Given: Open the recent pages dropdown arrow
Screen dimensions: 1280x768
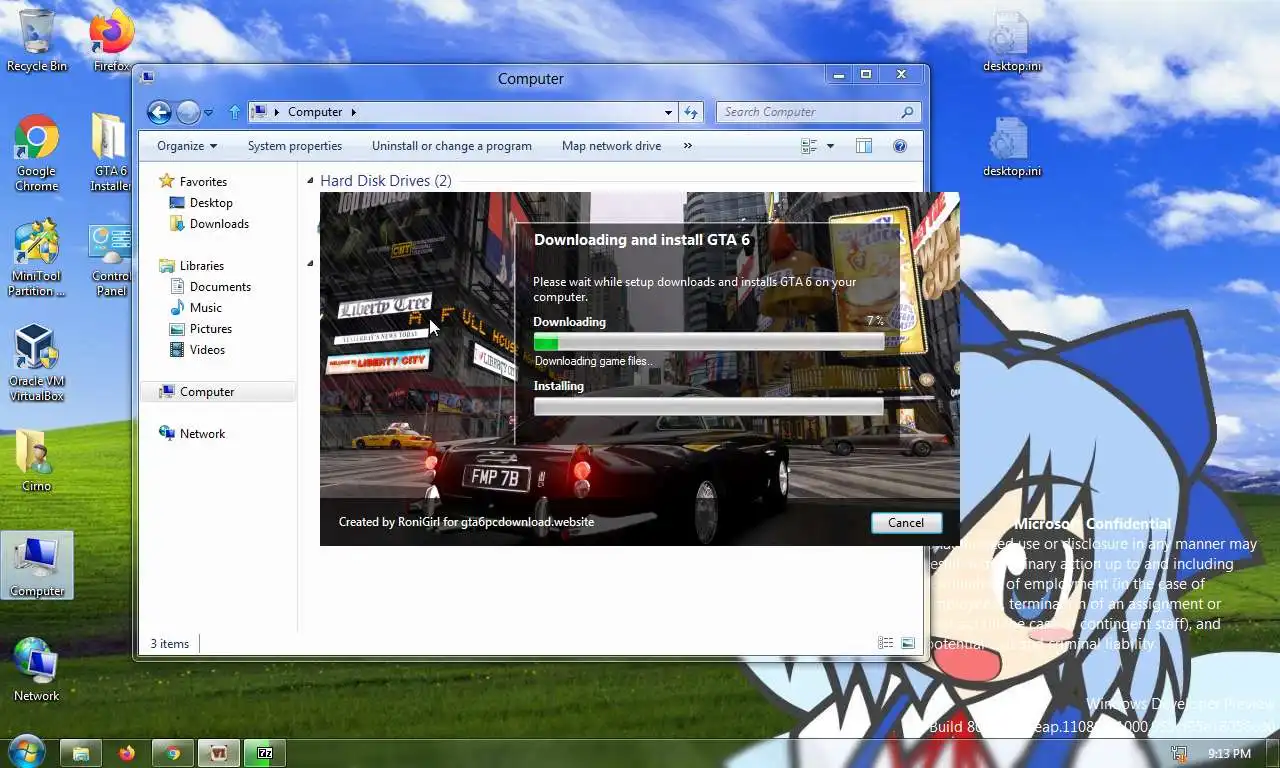Looking at the screenshot, I should (208, 113).
